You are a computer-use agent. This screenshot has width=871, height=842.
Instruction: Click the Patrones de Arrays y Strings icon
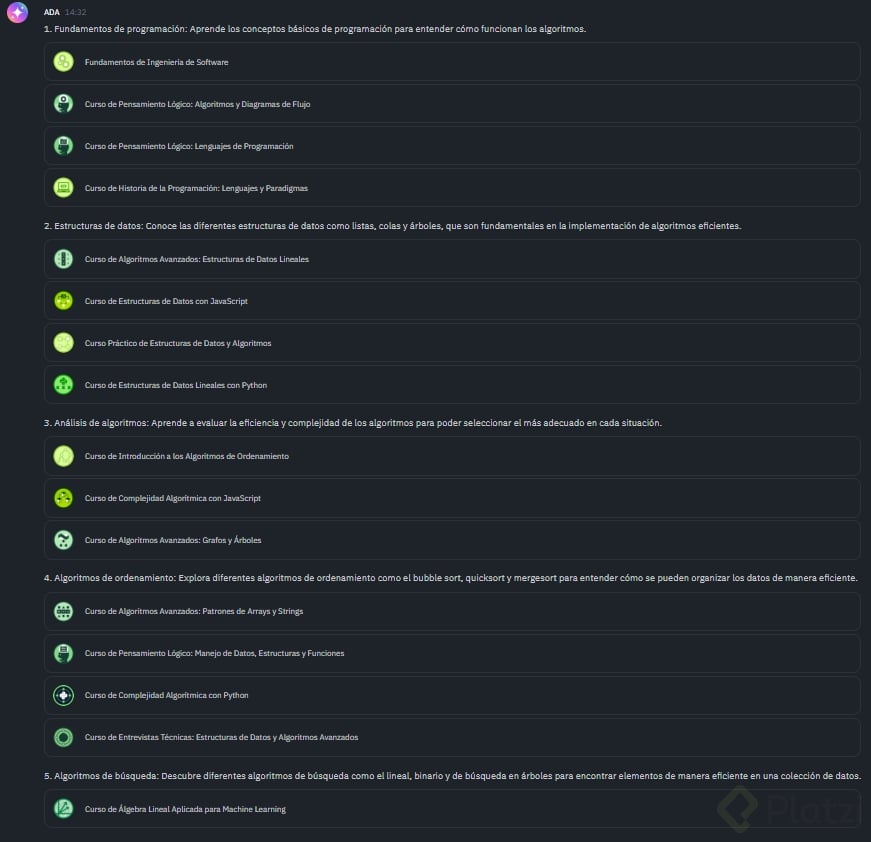tap(64, 611)
